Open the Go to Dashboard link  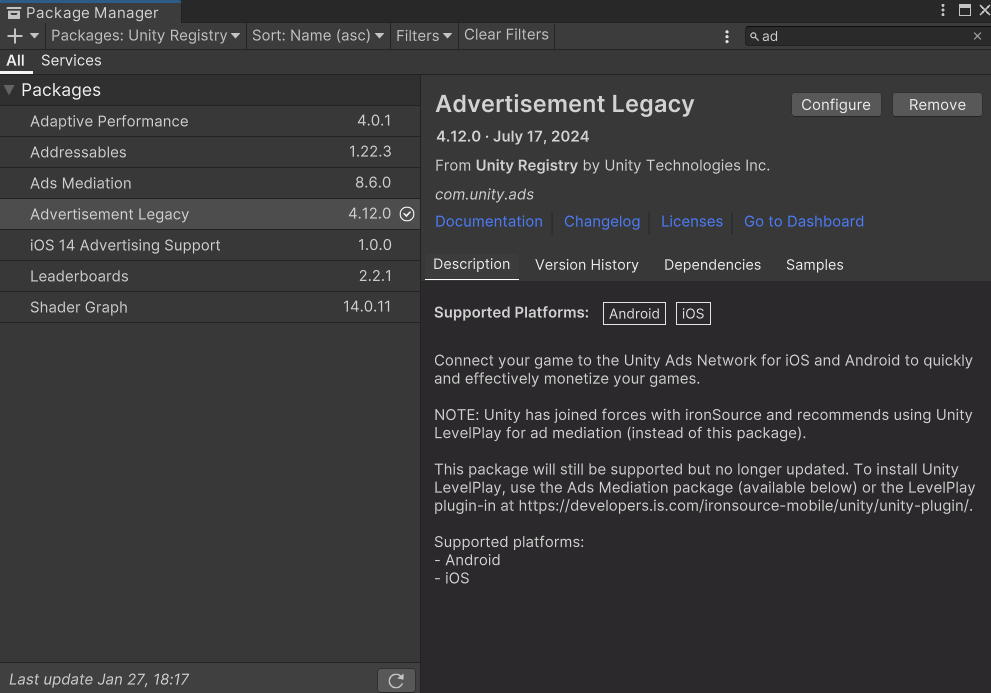[803, 222]
